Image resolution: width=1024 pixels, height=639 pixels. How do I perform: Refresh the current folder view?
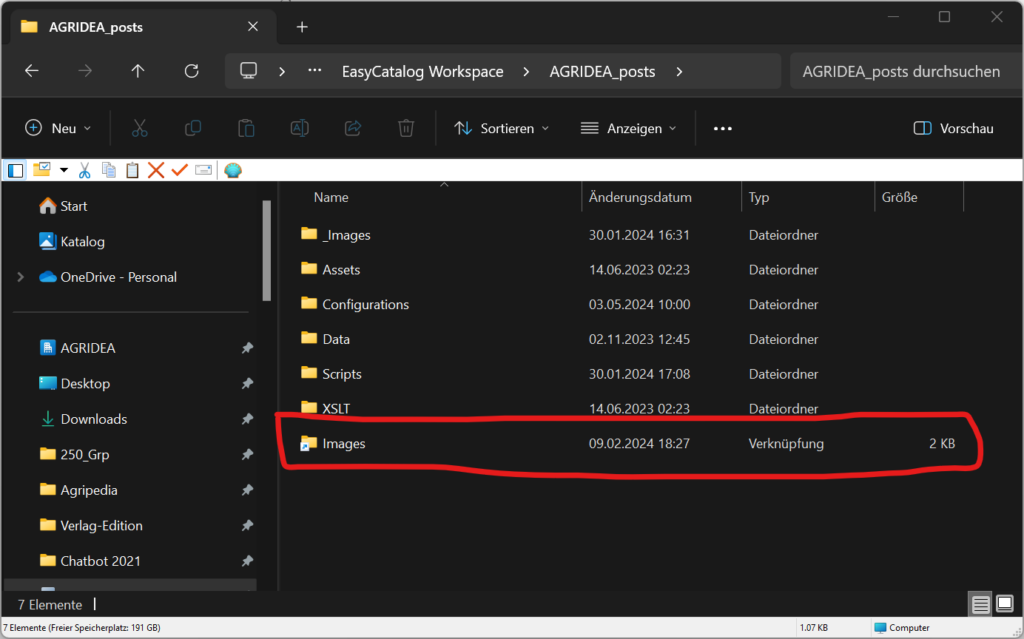click(191, 71)
